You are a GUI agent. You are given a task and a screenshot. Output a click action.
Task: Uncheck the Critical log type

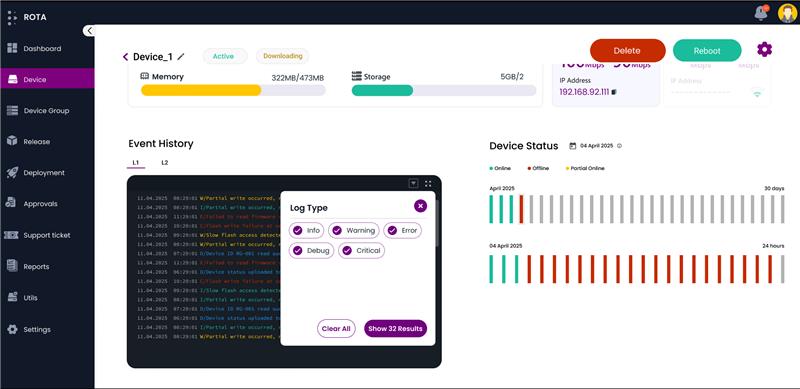point(361,251)
